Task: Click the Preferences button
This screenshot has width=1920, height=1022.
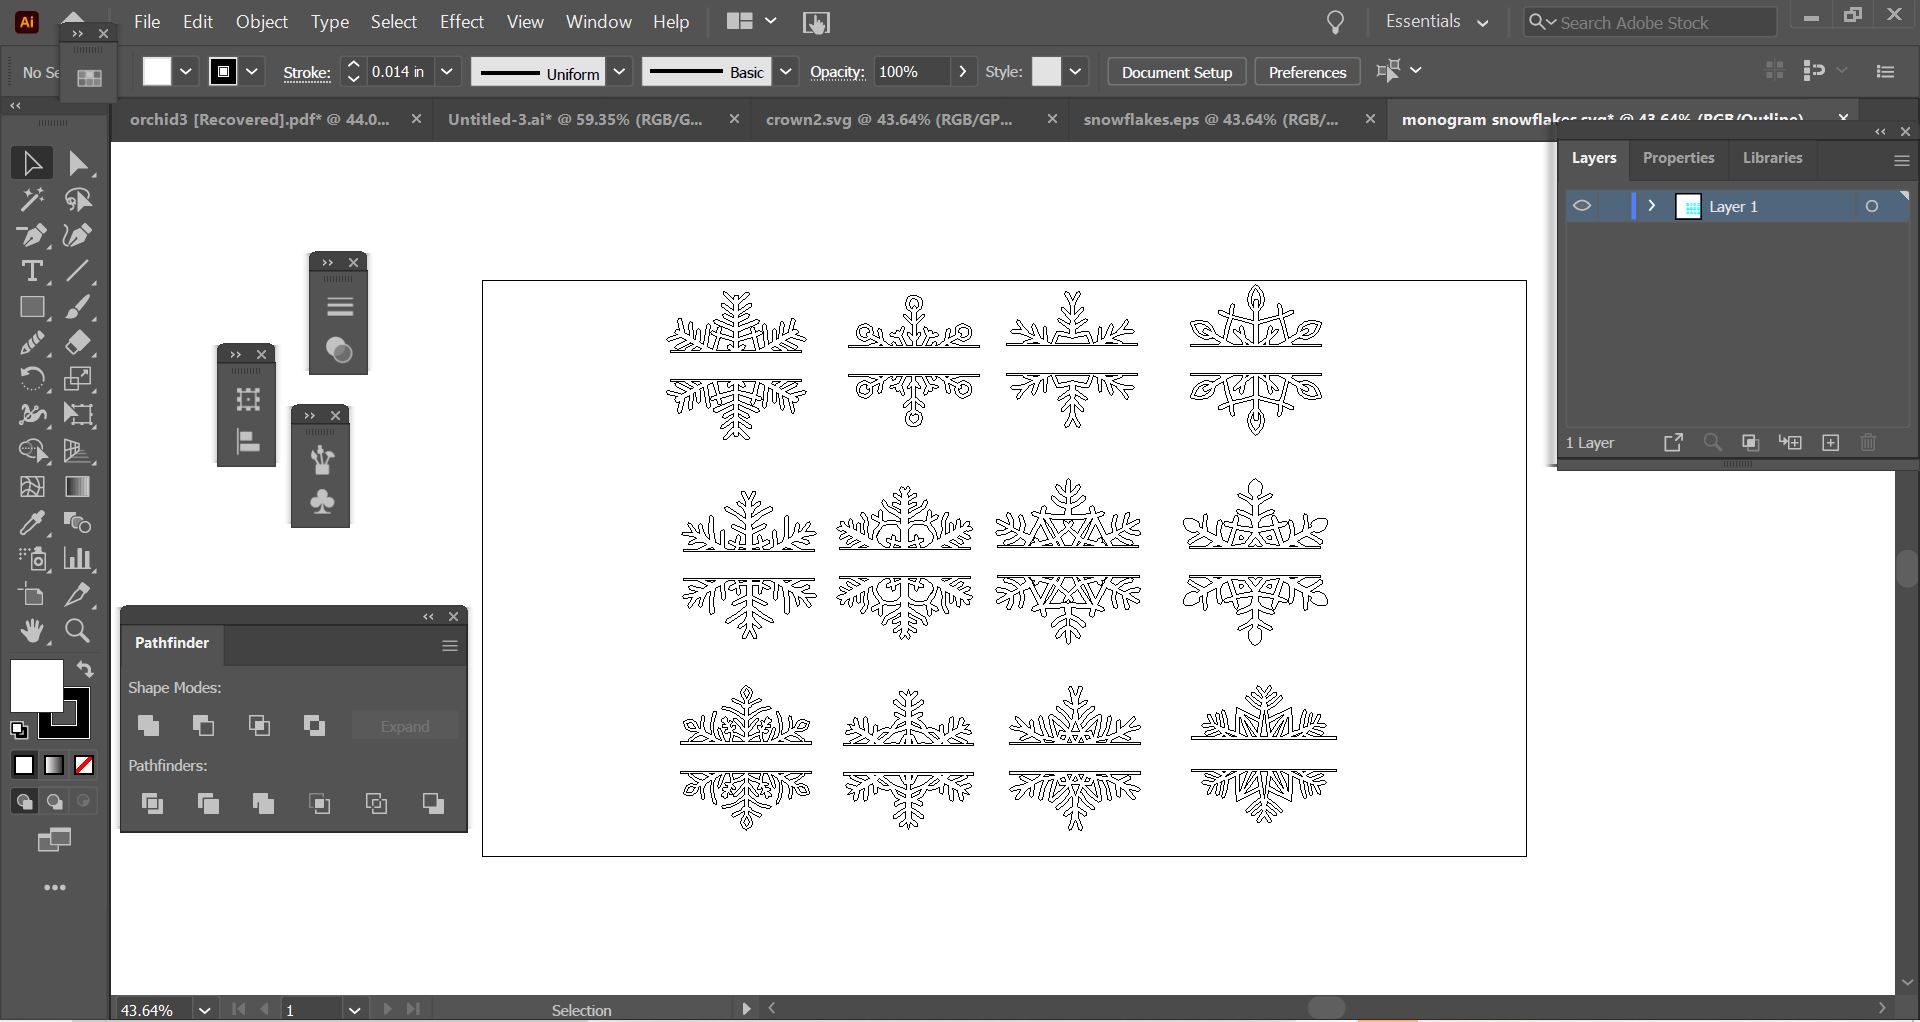Action: [x=1306, y=71]
